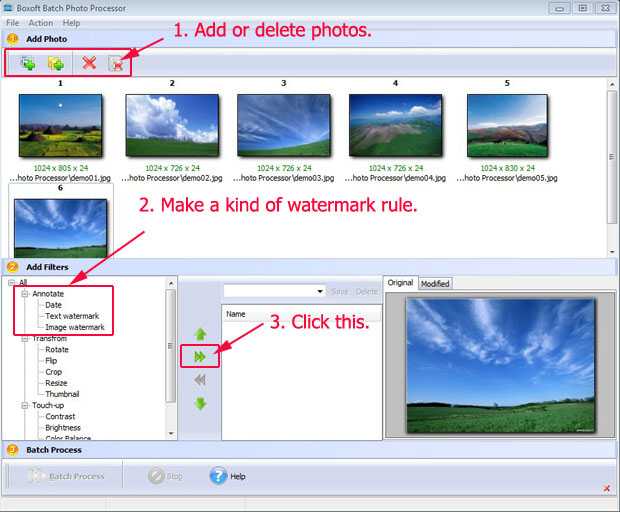The height and width of the screenshot is (512, 620).
Task: Select the Thumbnail filter
Action: (62, 394)
